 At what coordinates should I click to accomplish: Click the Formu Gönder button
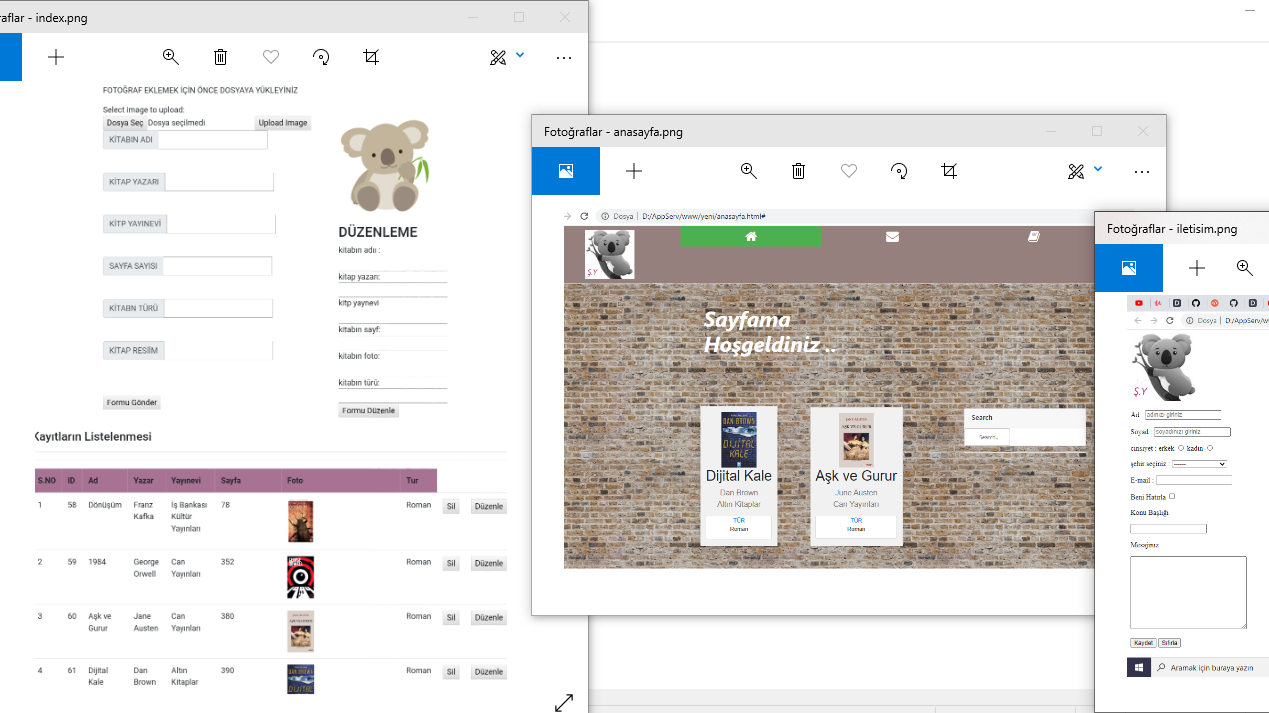pos(132,403)
